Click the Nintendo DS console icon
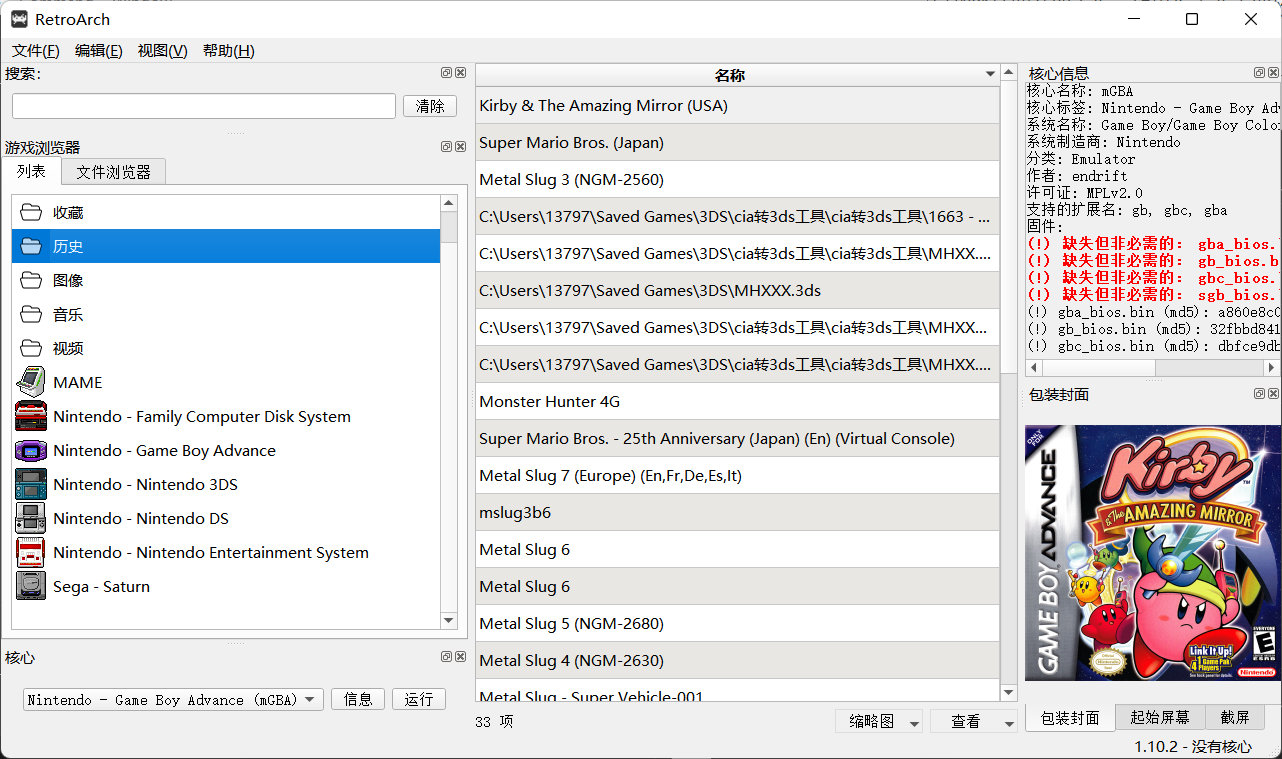1282x759 pixels. 31,518
